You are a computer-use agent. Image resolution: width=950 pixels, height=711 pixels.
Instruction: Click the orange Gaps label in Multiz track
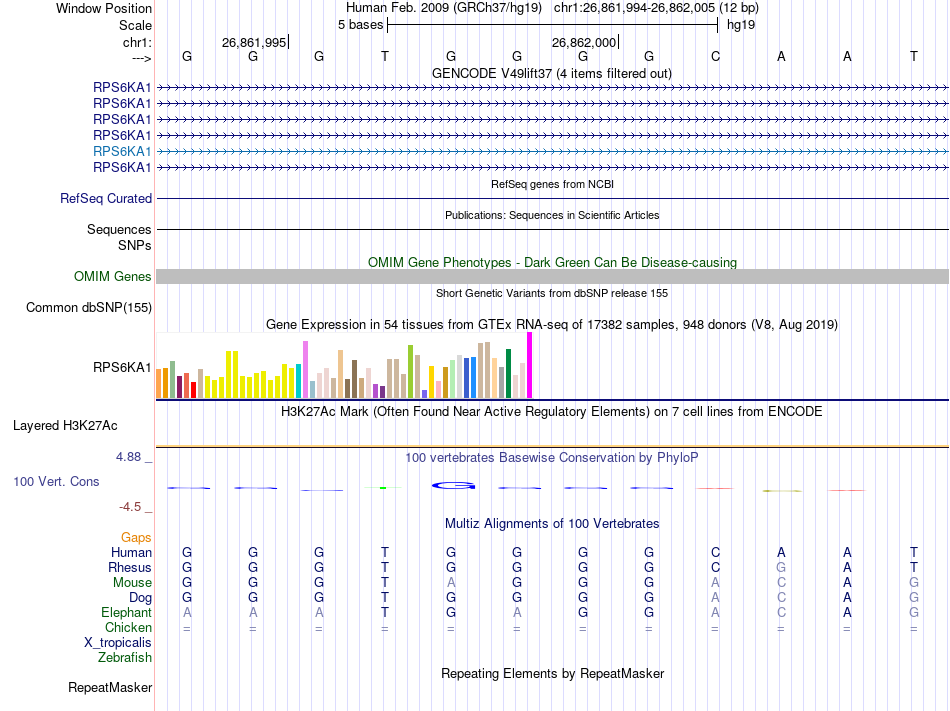tap(136, 538)
